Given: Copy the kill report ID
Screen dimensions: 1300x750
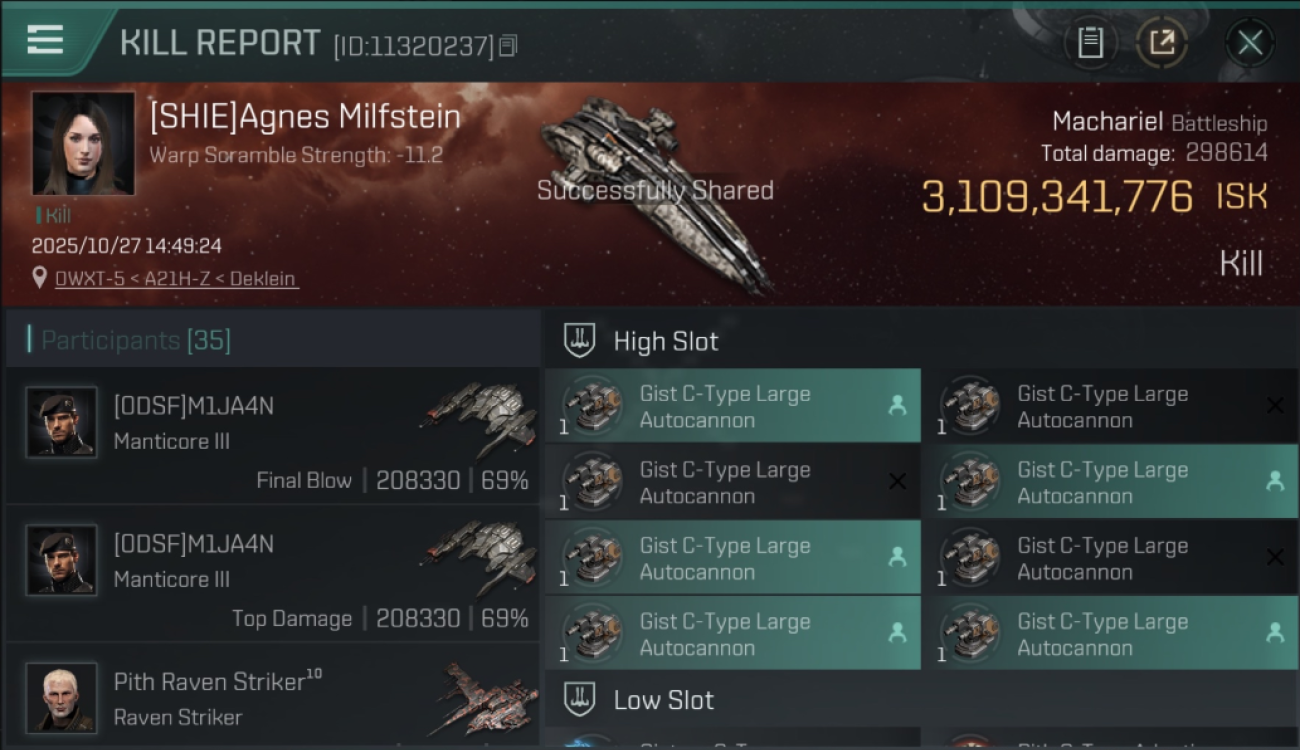Looking at the screenshot, I should click(508, 46).
